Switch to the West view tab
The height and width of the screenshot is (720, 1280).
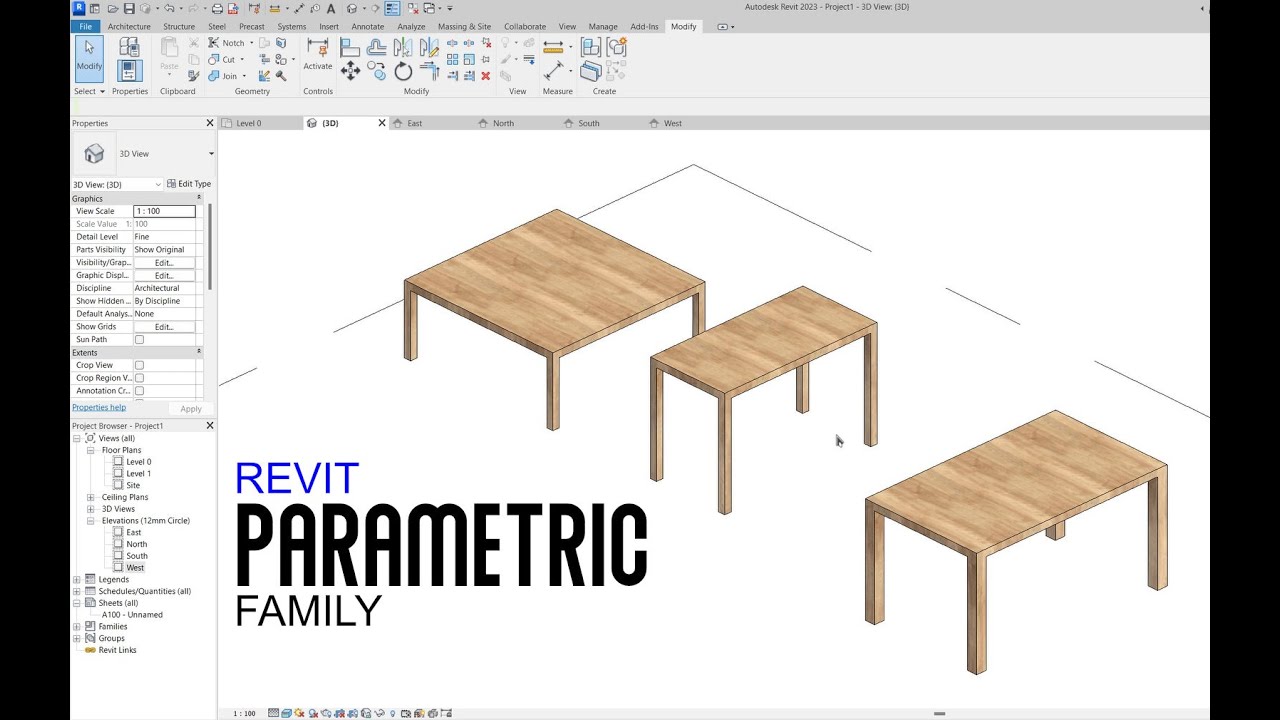pos(673,123)
